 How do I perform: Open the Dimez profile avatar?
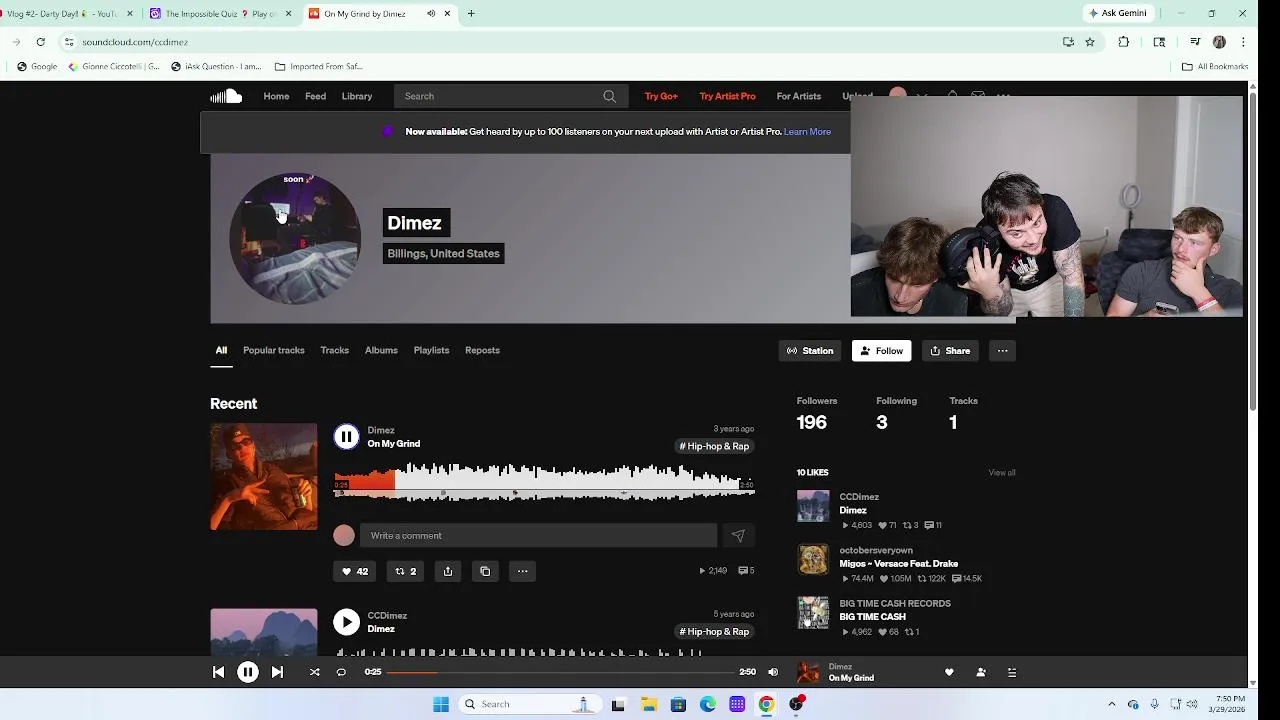pyautogui.click(x=295, y=238)
